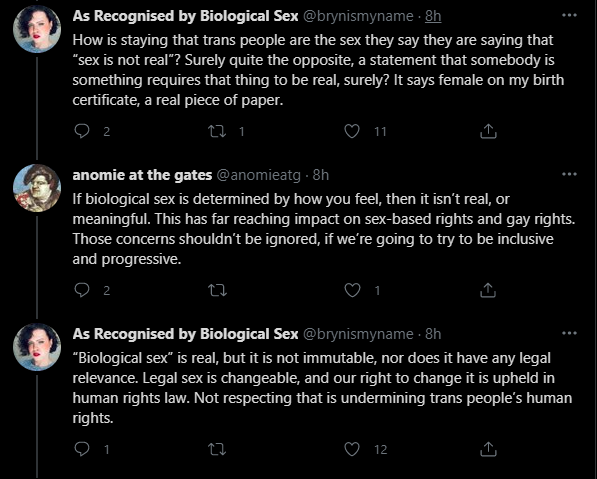Open first tweet's brynismyname avatar photo
The width and height of the screenshot is (597, 479).
point(37,29)
